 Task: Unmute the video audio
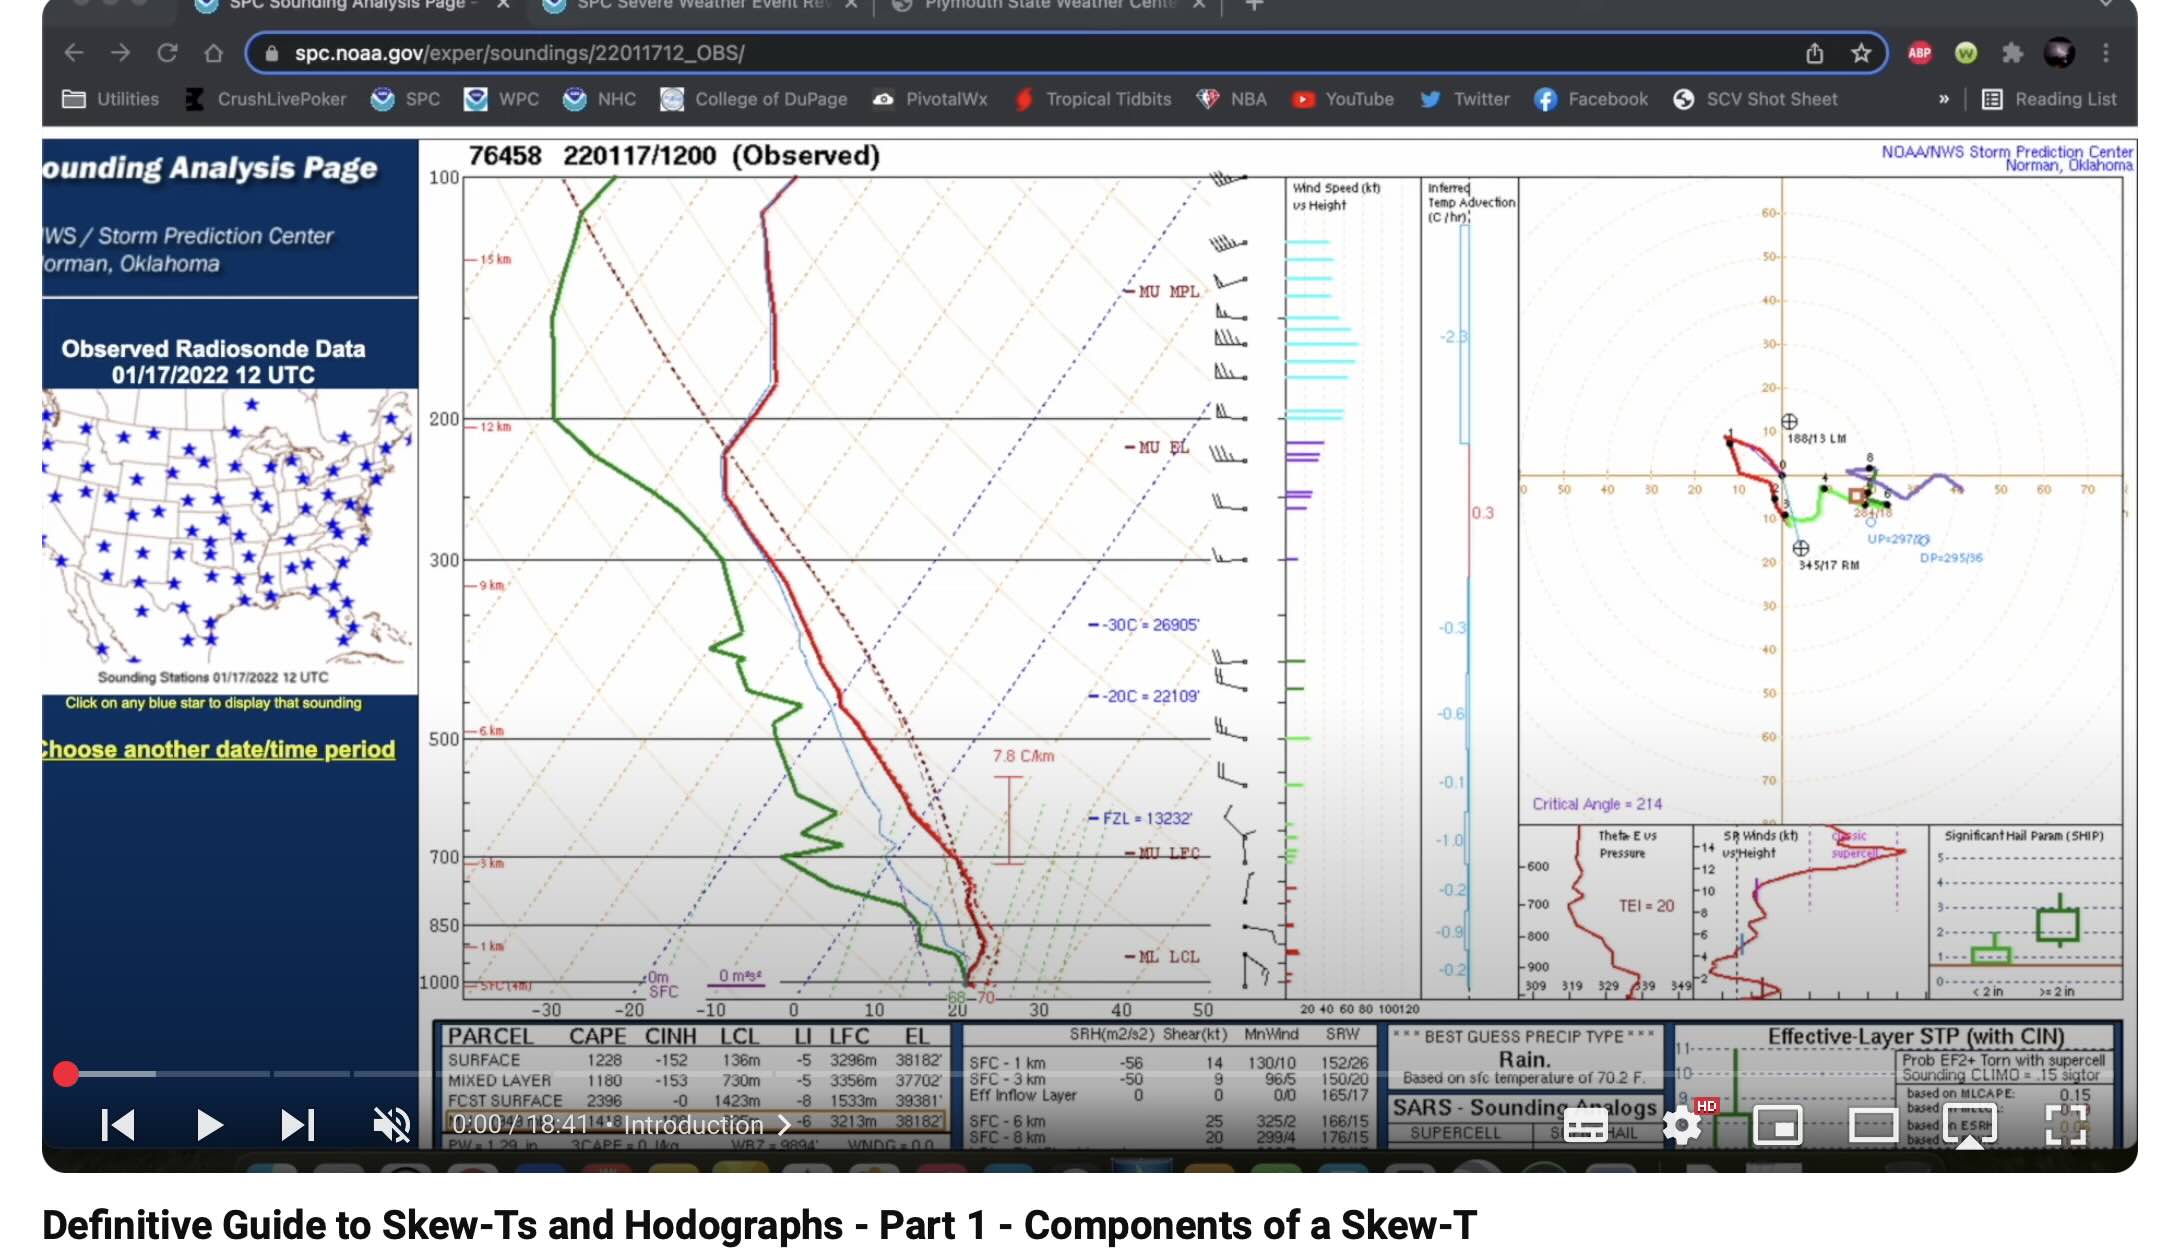coord(391,1125)
